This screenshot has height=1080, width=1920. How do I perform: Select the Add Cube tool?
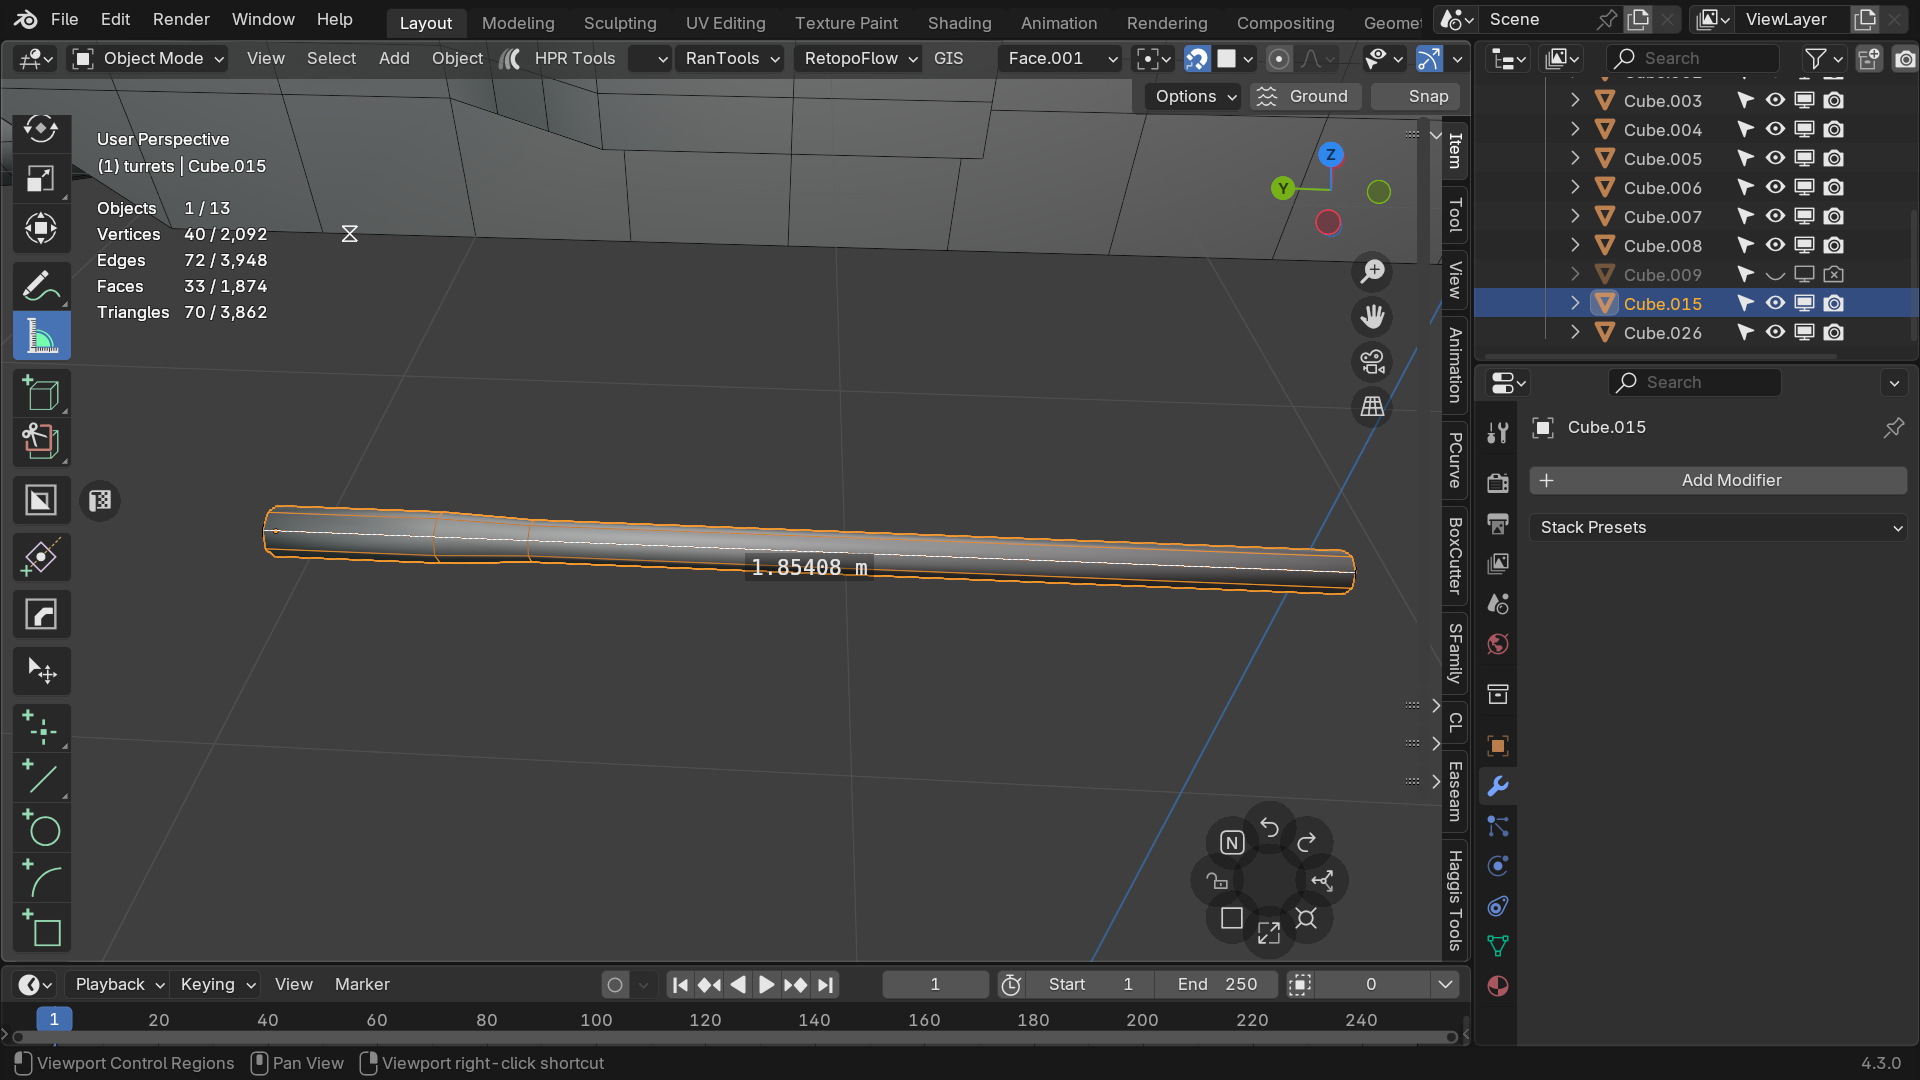pos(41,394)
